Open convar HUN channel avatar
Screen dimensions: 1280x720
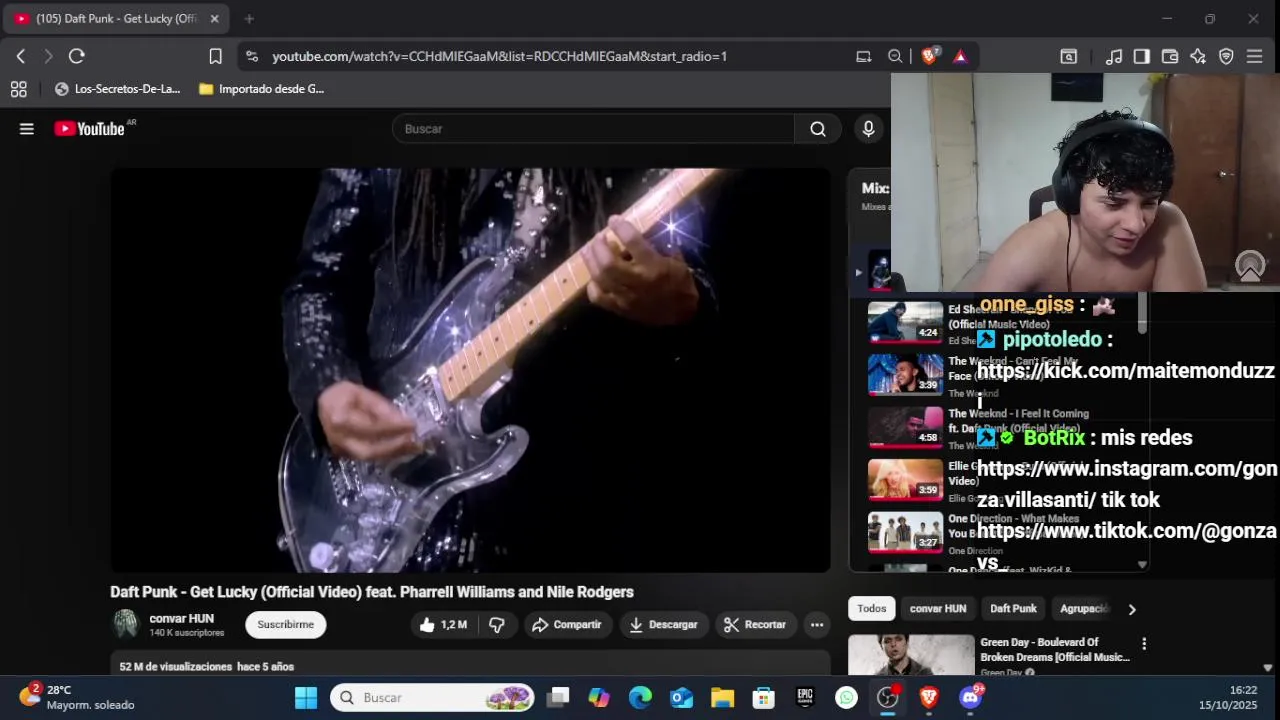125,624
